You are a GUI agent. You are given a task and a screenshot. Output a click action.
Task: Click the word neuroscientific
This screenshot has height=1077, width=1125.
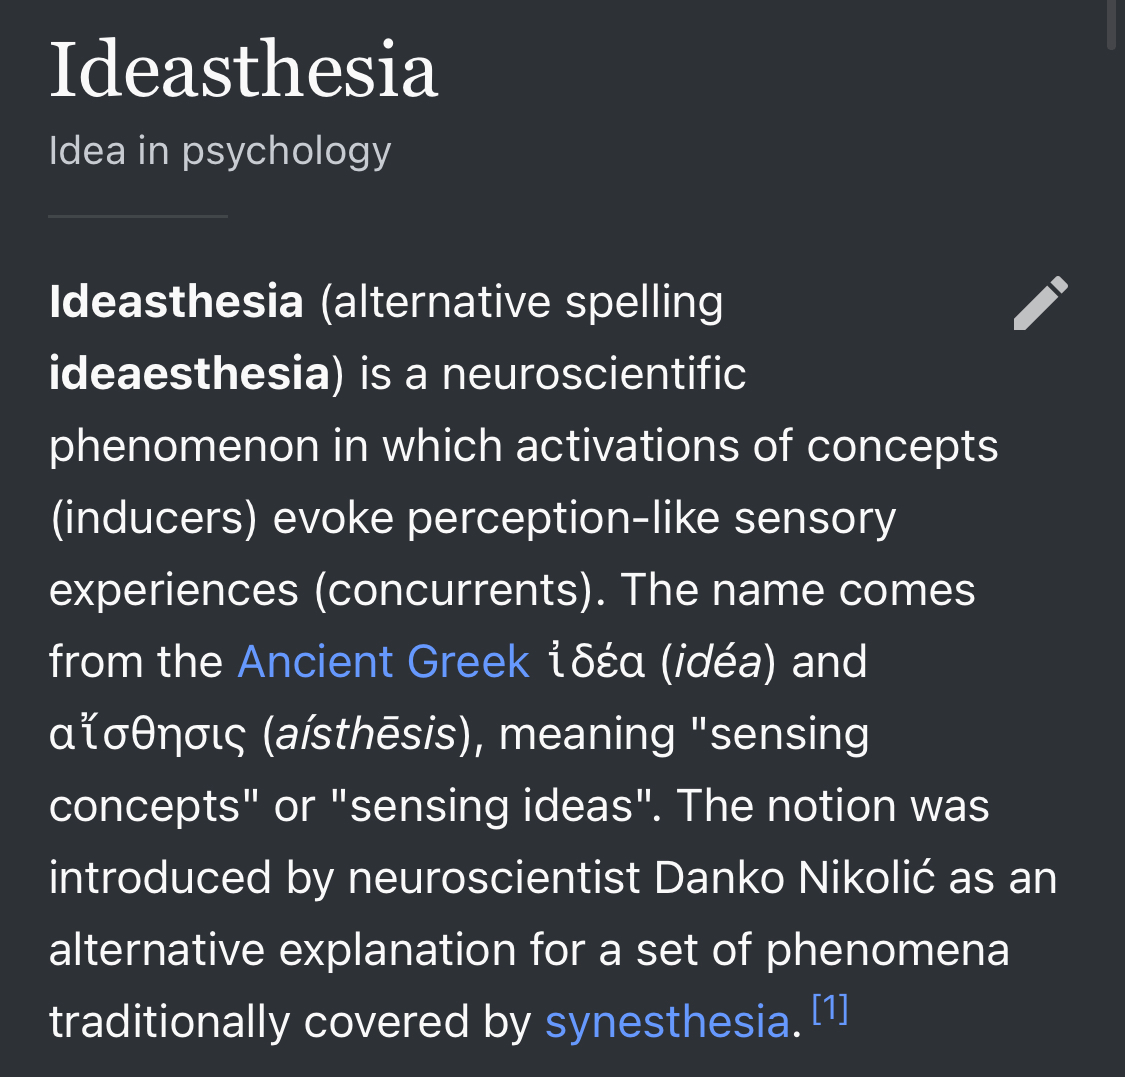click(594, 374)
